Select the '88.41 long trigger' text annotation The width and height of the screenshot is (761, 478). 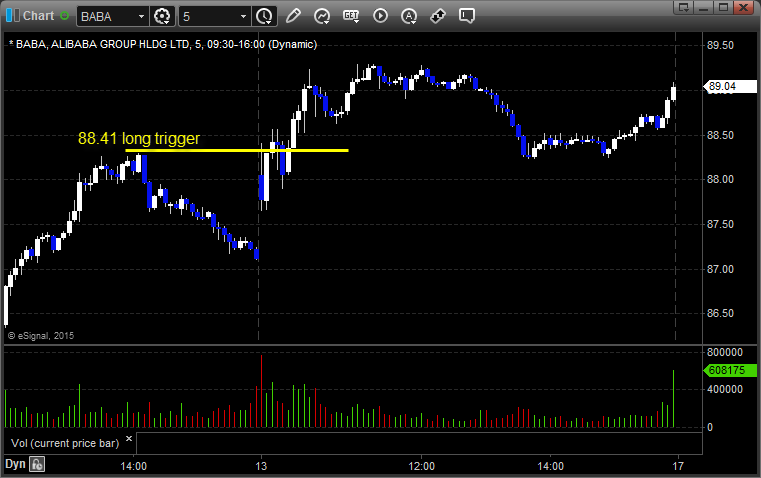139,138
